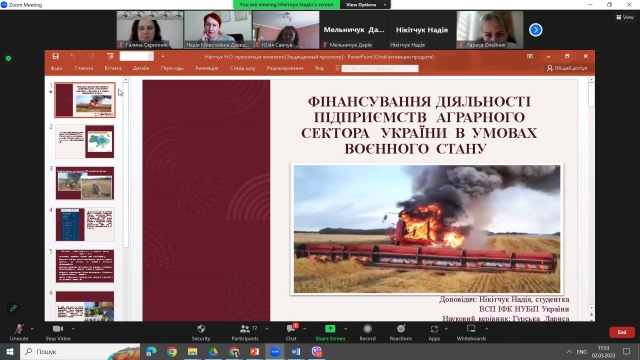Open the Слайд-шоу ribbon tab
The height and width of the screenshot is (360, 640).
point(242,68)
